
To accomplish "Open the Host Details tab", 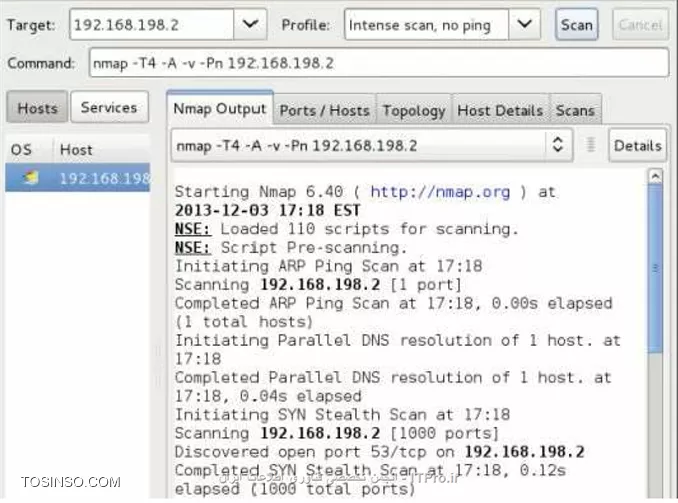I will click(x=500, y=111).
